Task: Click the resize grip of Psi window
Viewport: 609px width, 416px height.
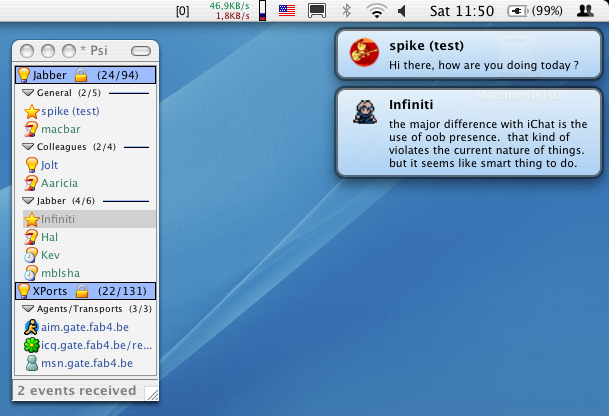Action: 152,394
